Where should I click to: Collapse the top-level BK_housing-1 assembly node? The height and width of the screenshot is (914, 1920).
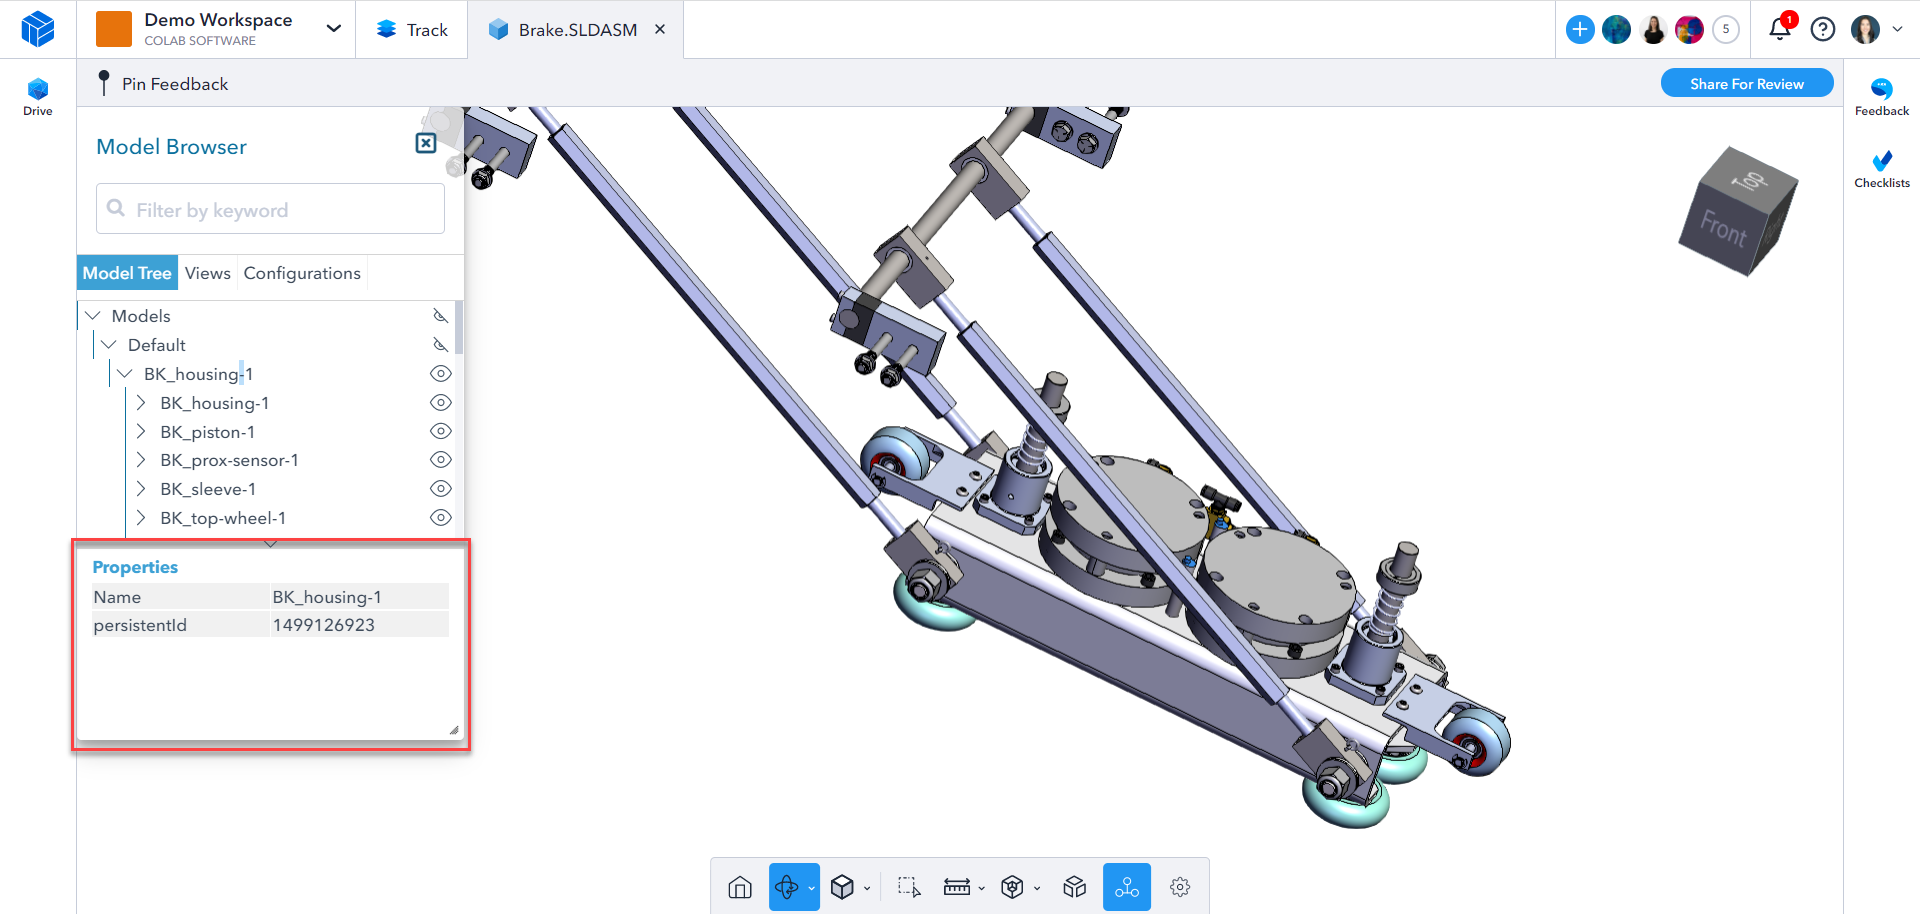tap(125, 374)
